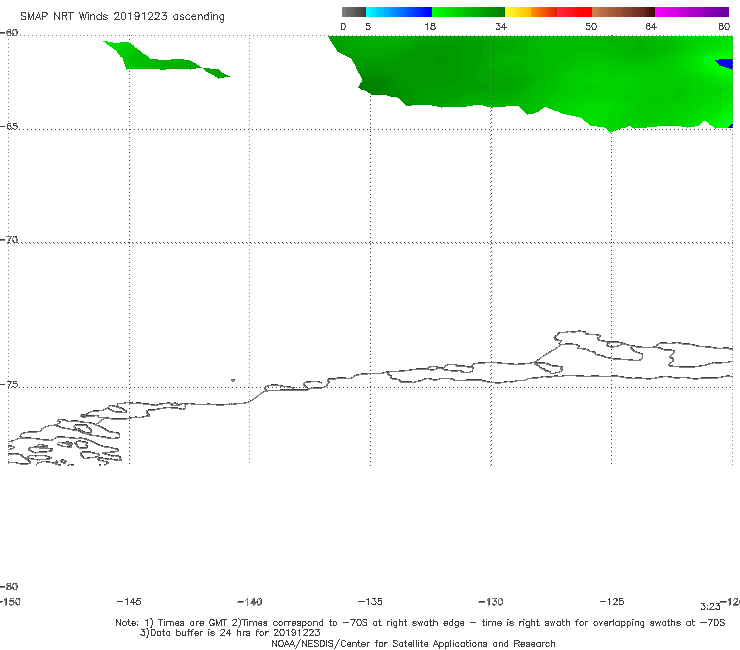Click the color bar label '64'
This screenshot has width=740, height=650.
651,27
